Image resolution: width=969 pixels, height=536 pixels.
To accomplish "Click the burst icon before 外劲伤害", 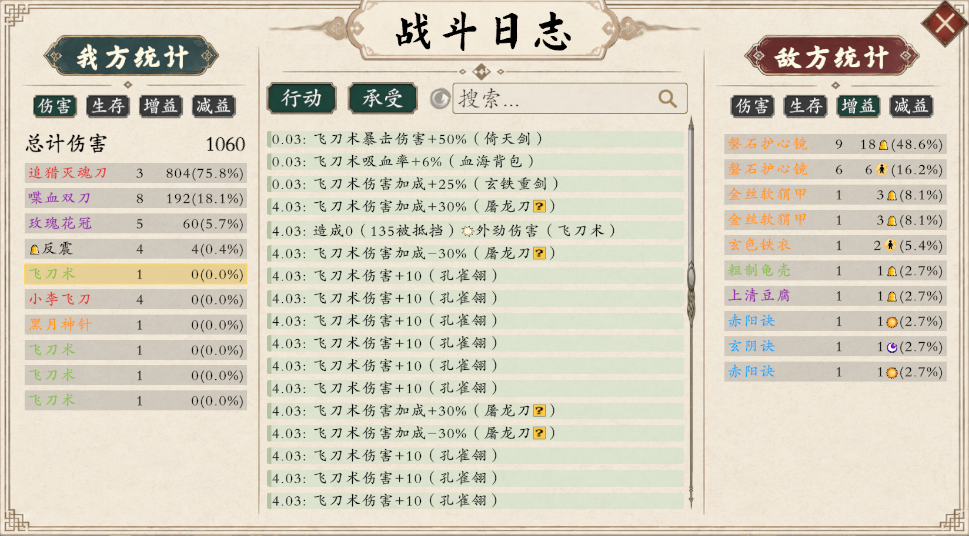I will coord(468,231).
